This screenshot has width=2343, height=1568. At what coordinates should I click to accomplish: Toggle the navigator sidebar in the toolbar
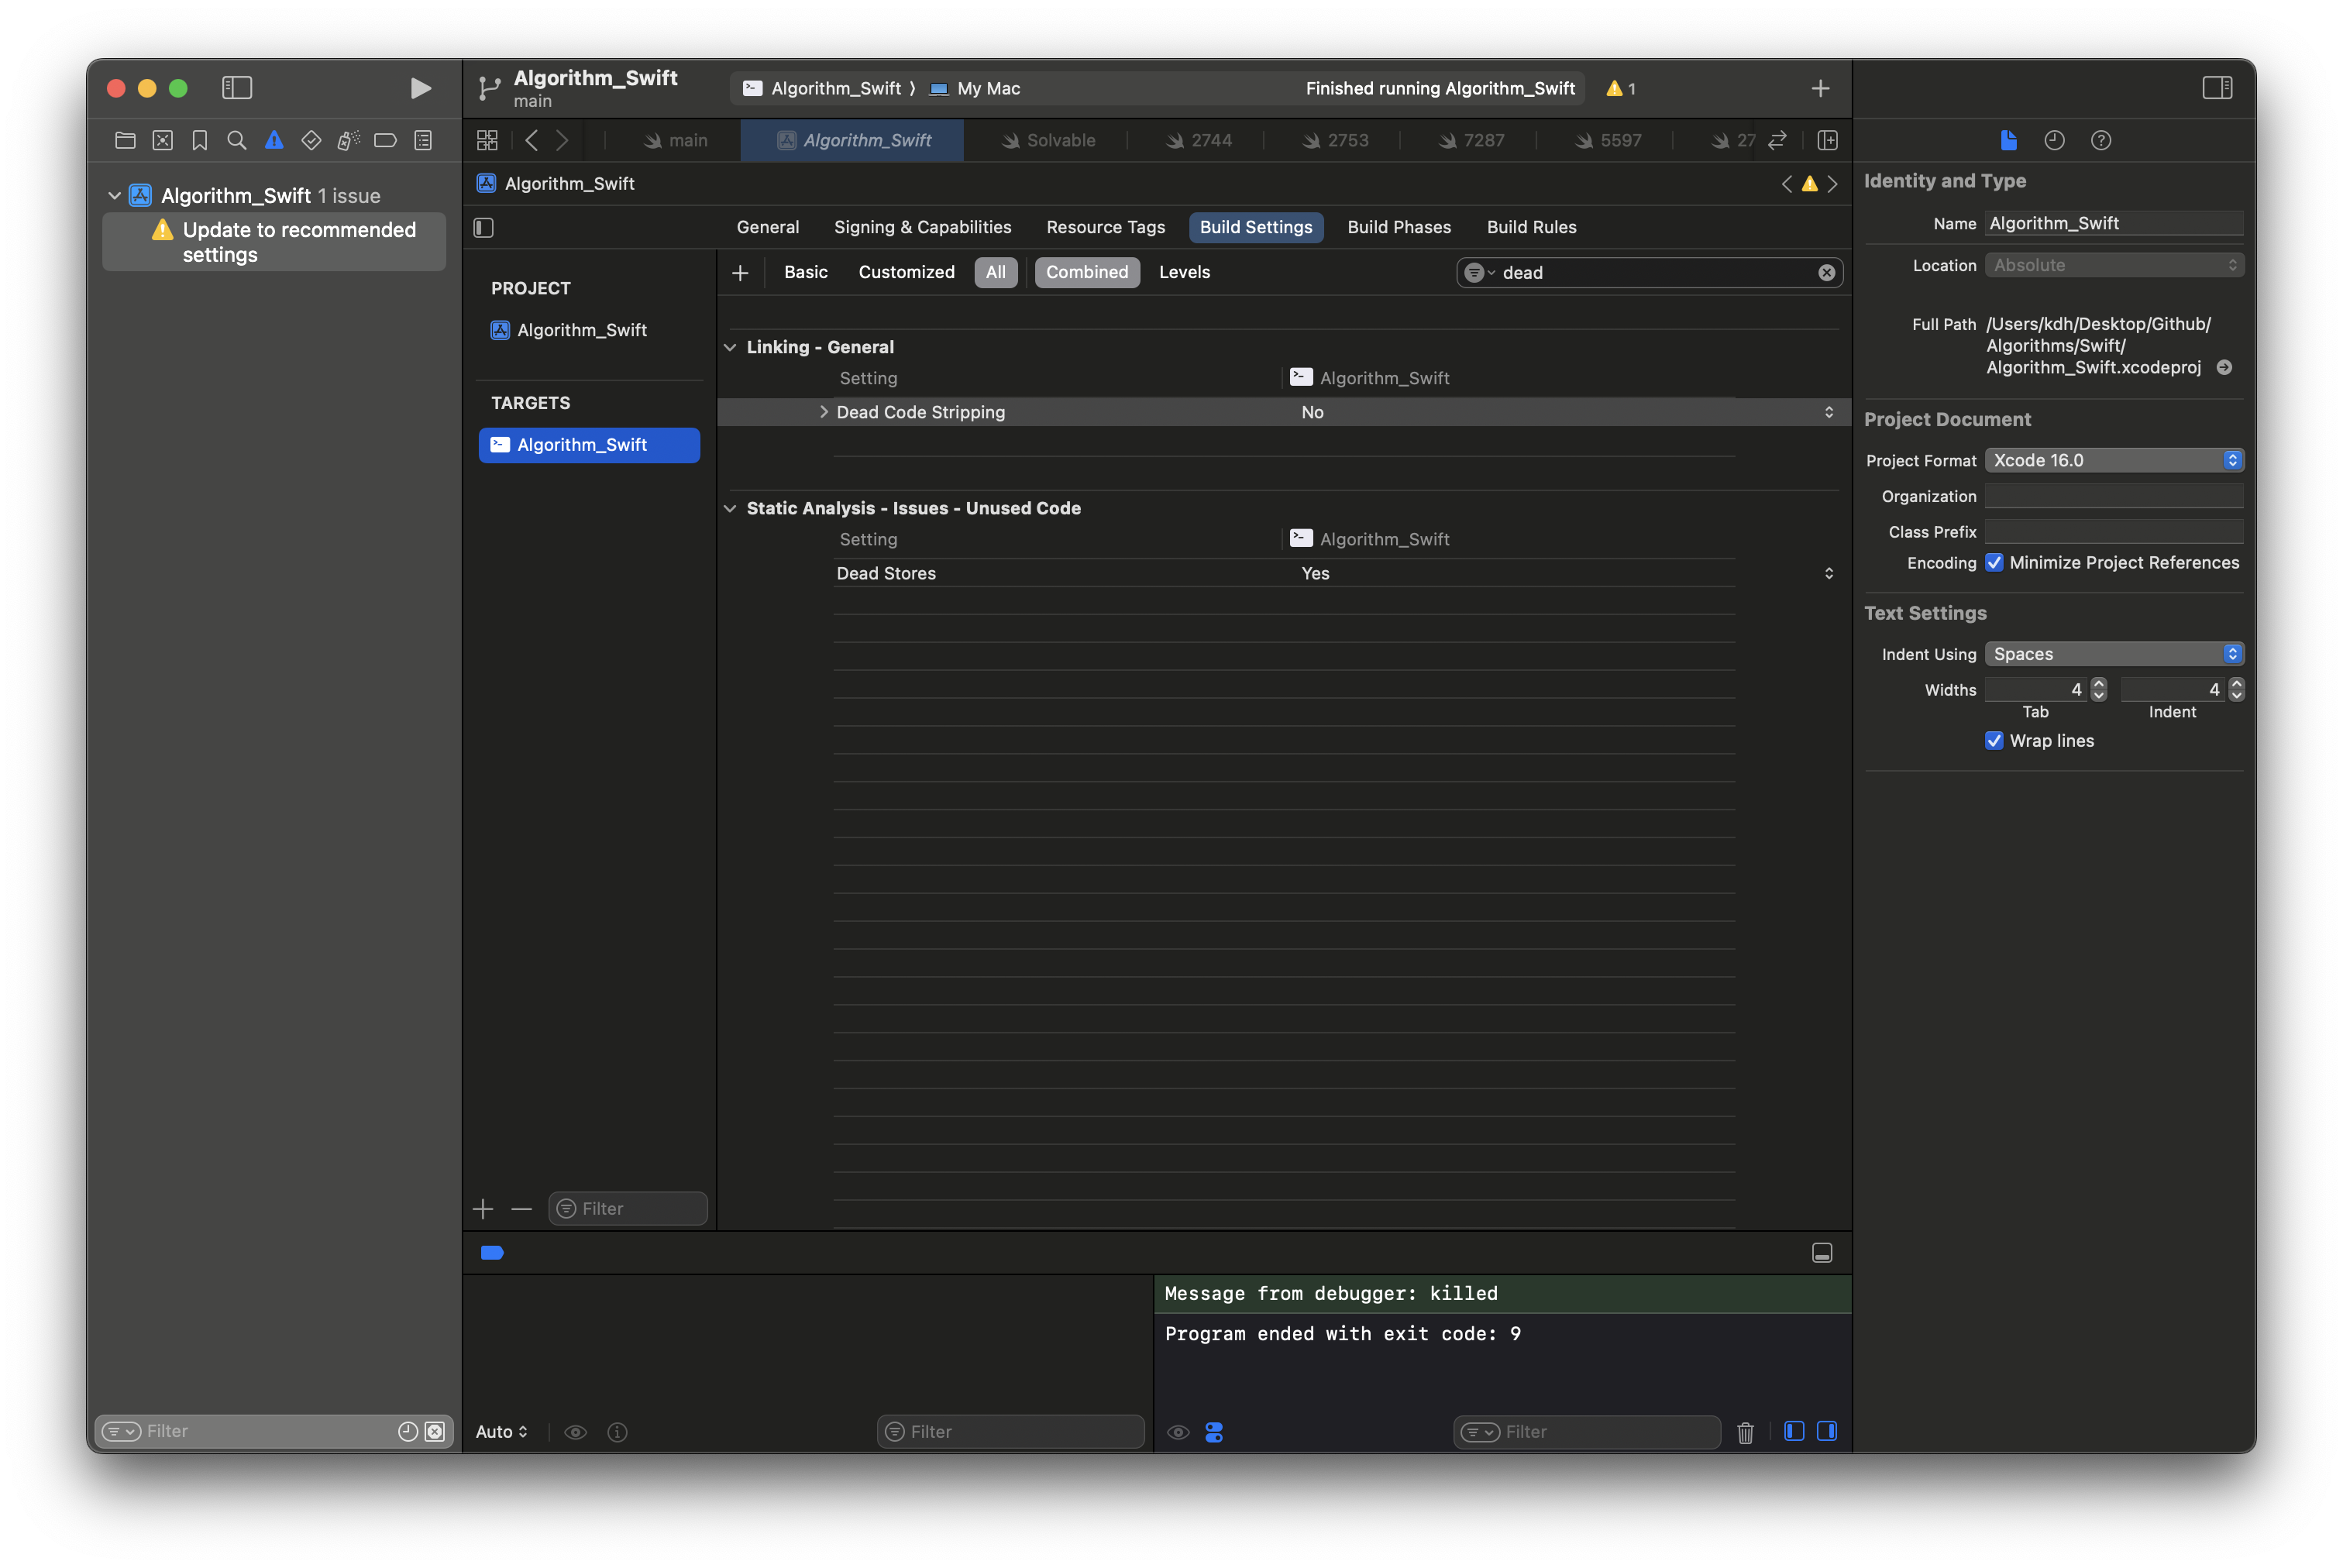click(237, 88)
